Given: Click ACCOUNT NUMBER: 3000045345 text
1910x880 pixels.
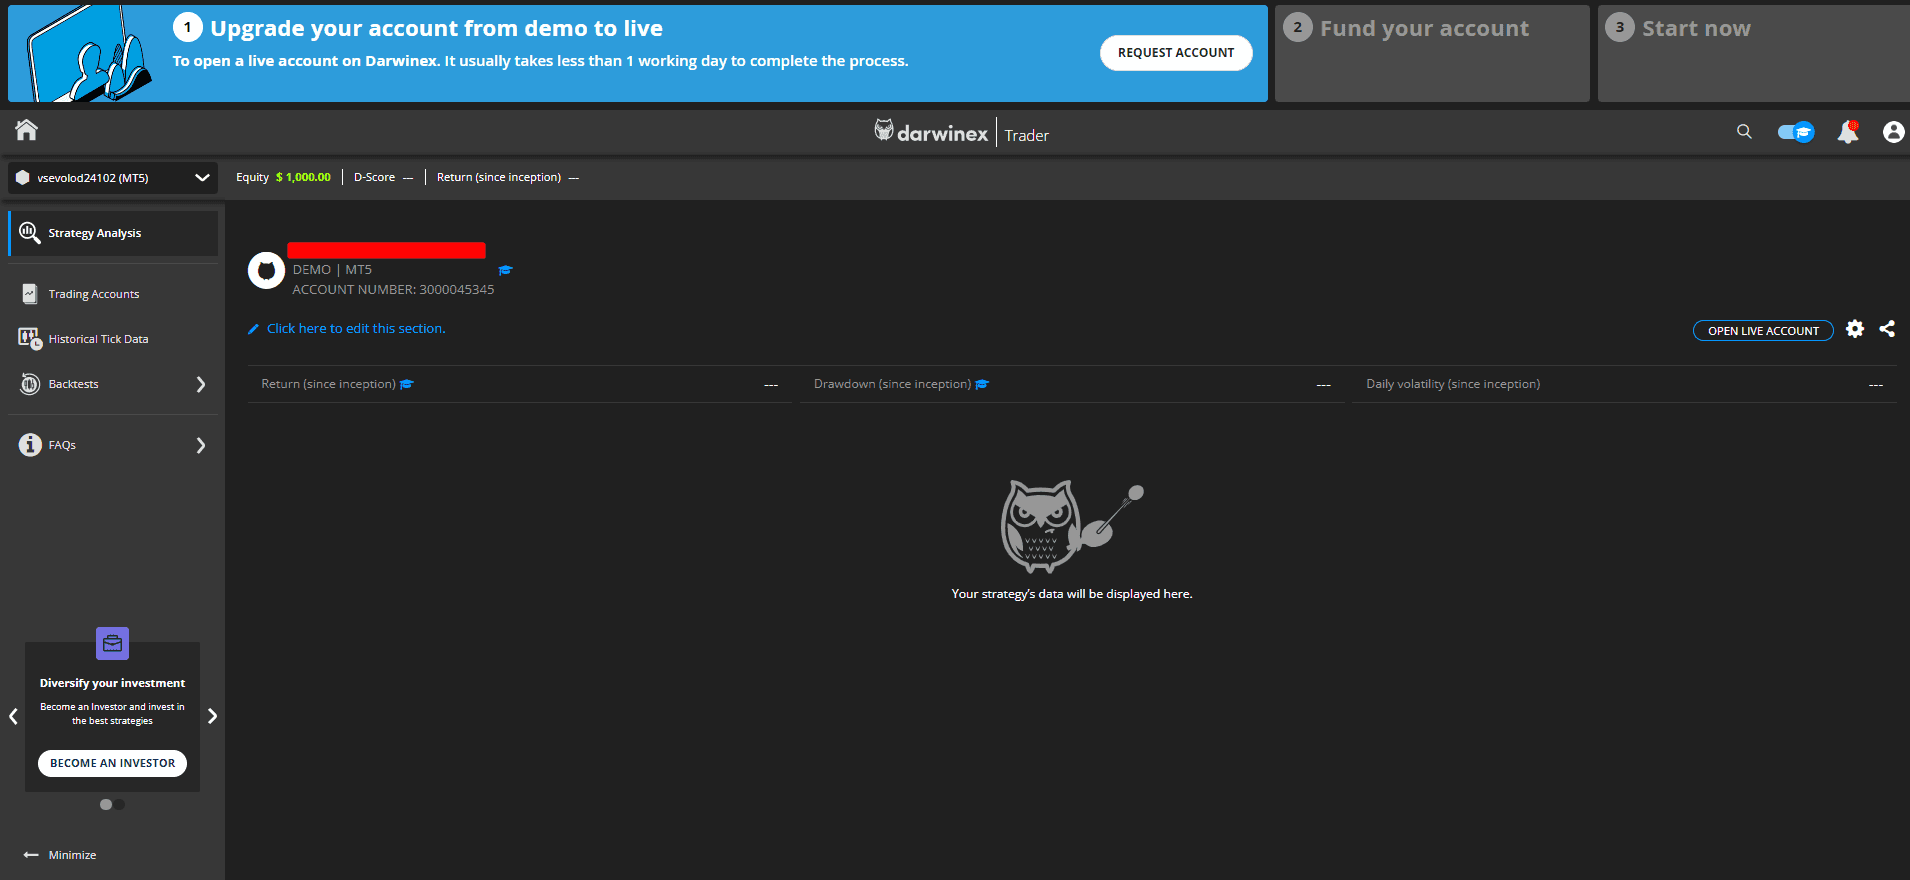Looking at the screenshot, I should (393, 290).
